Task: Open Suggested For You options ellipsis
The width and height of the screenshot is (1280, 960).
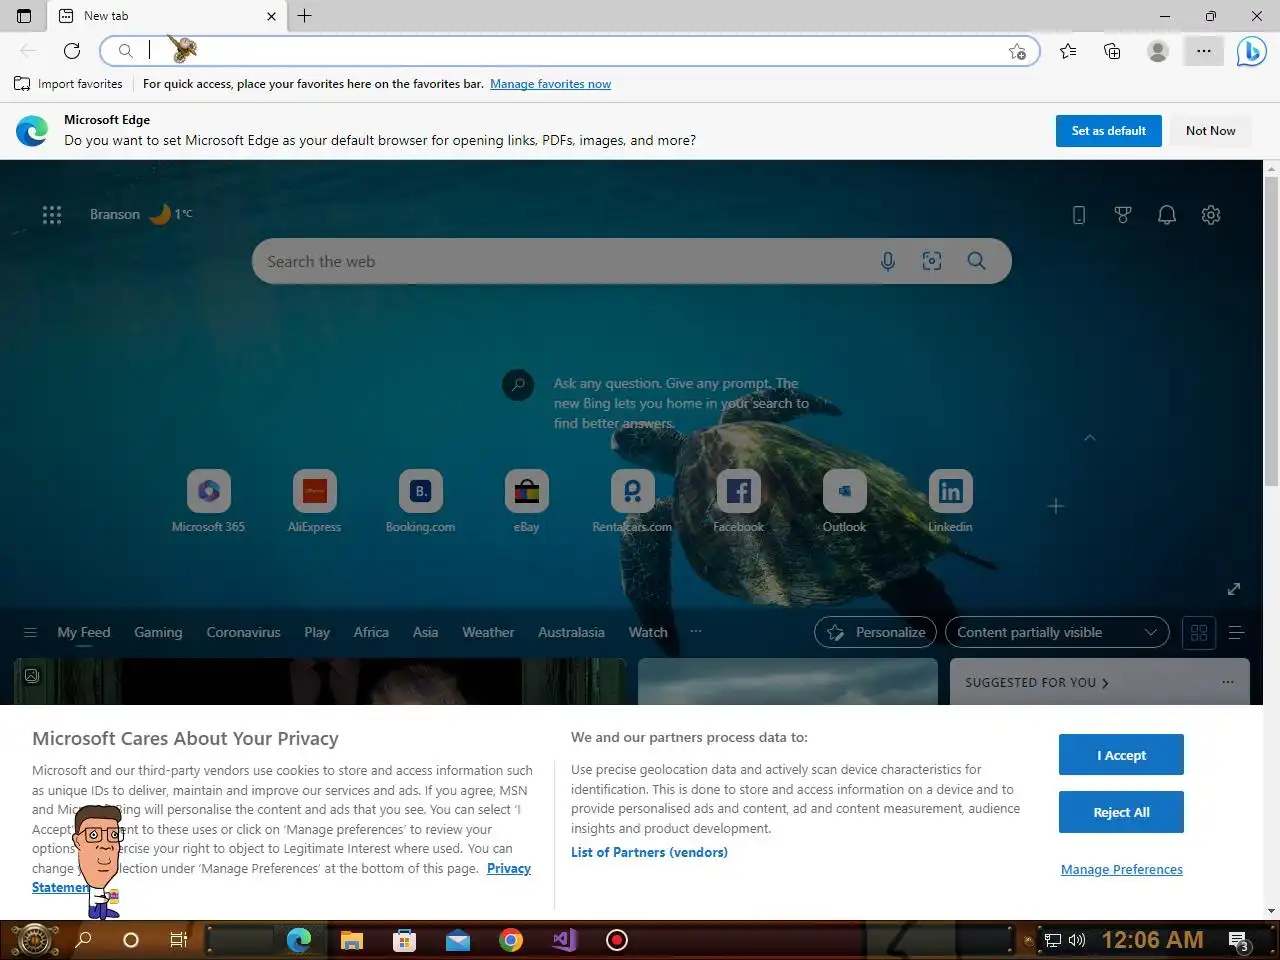Action: [1228, 682]
